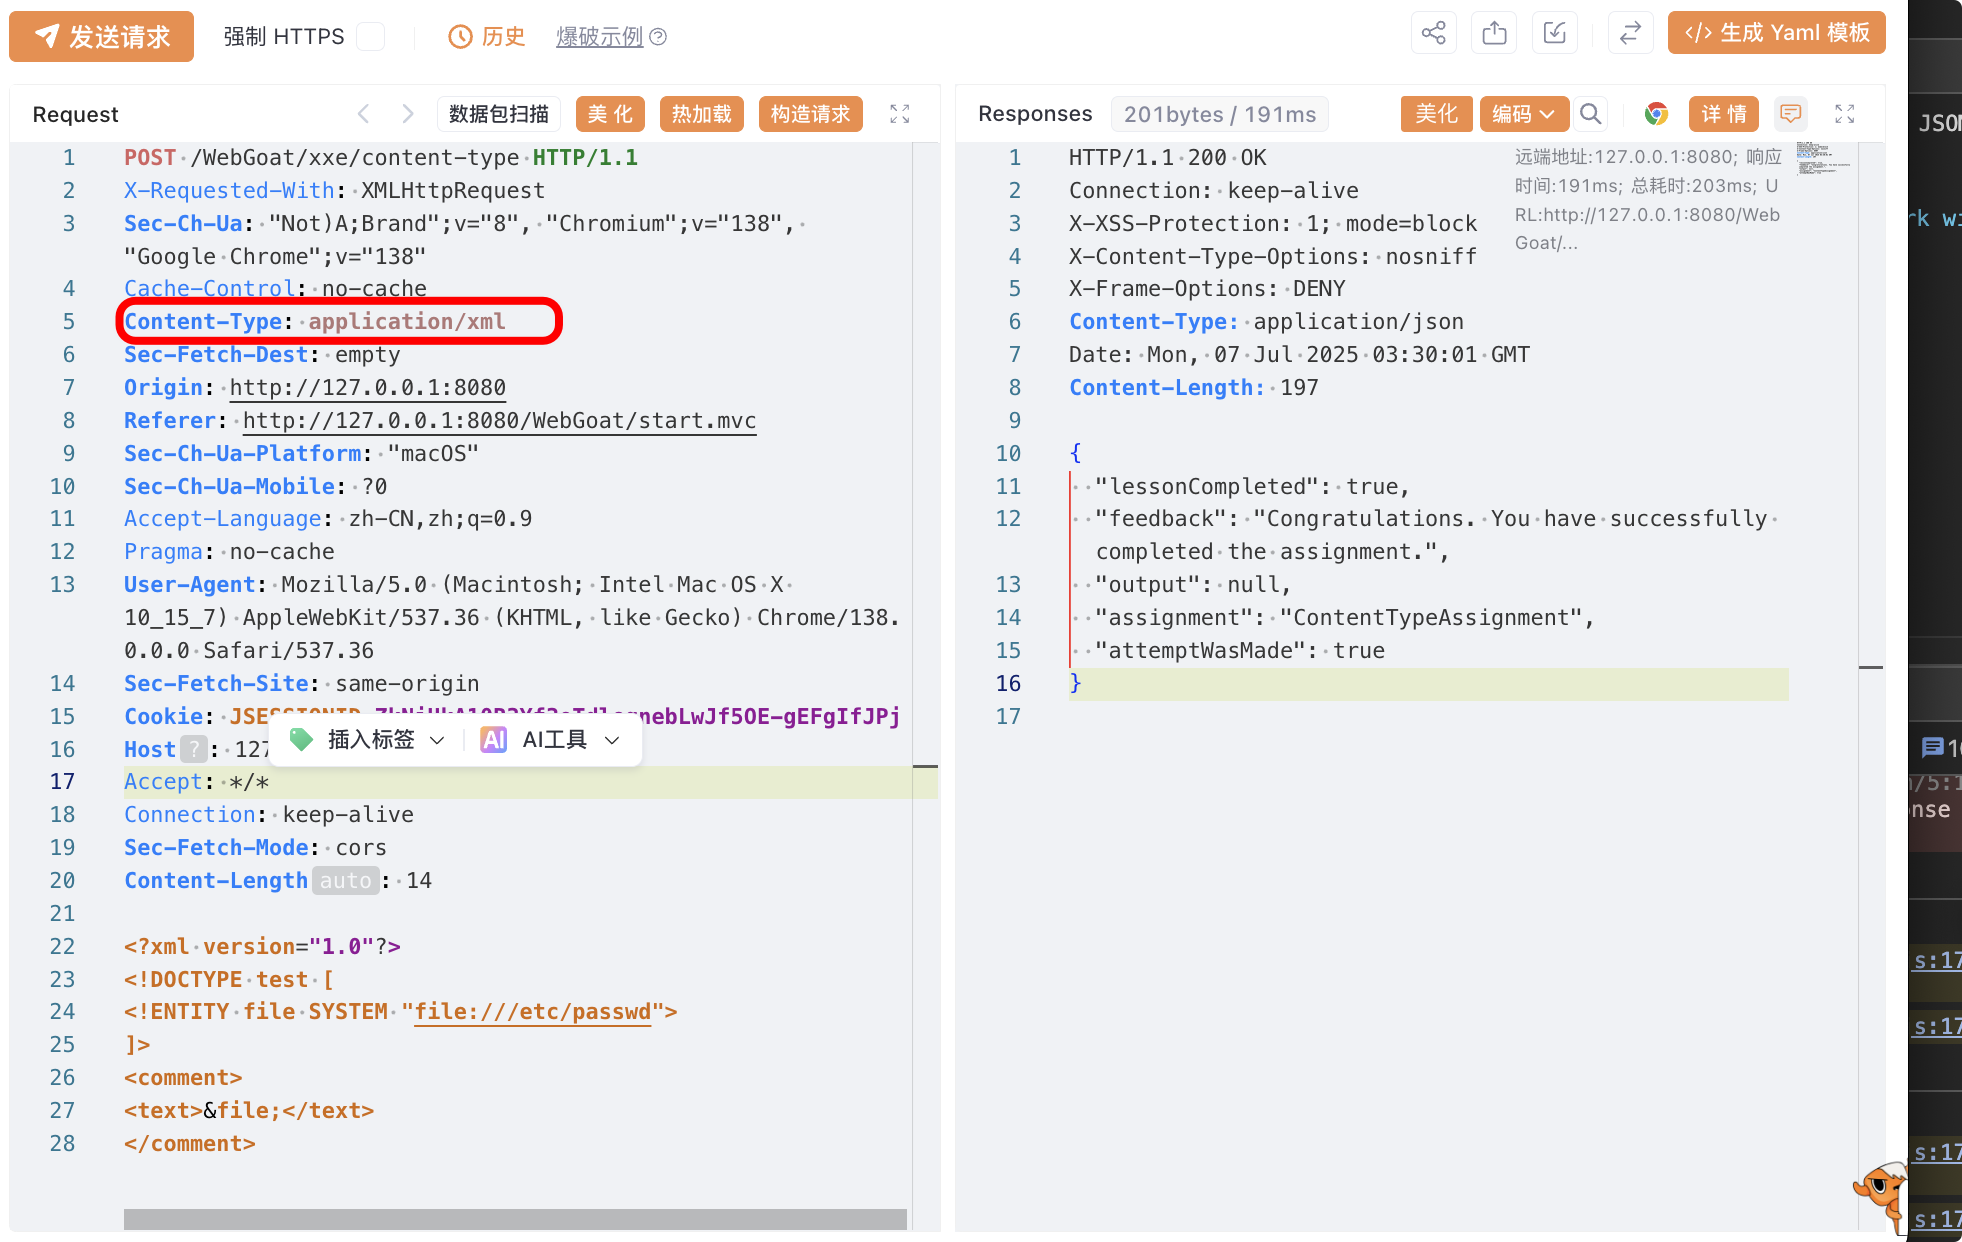This screenshot has height=1242, width=1962.
Task: Click the 201bytes / 191ms response size label
Action: click(1220, 114)
